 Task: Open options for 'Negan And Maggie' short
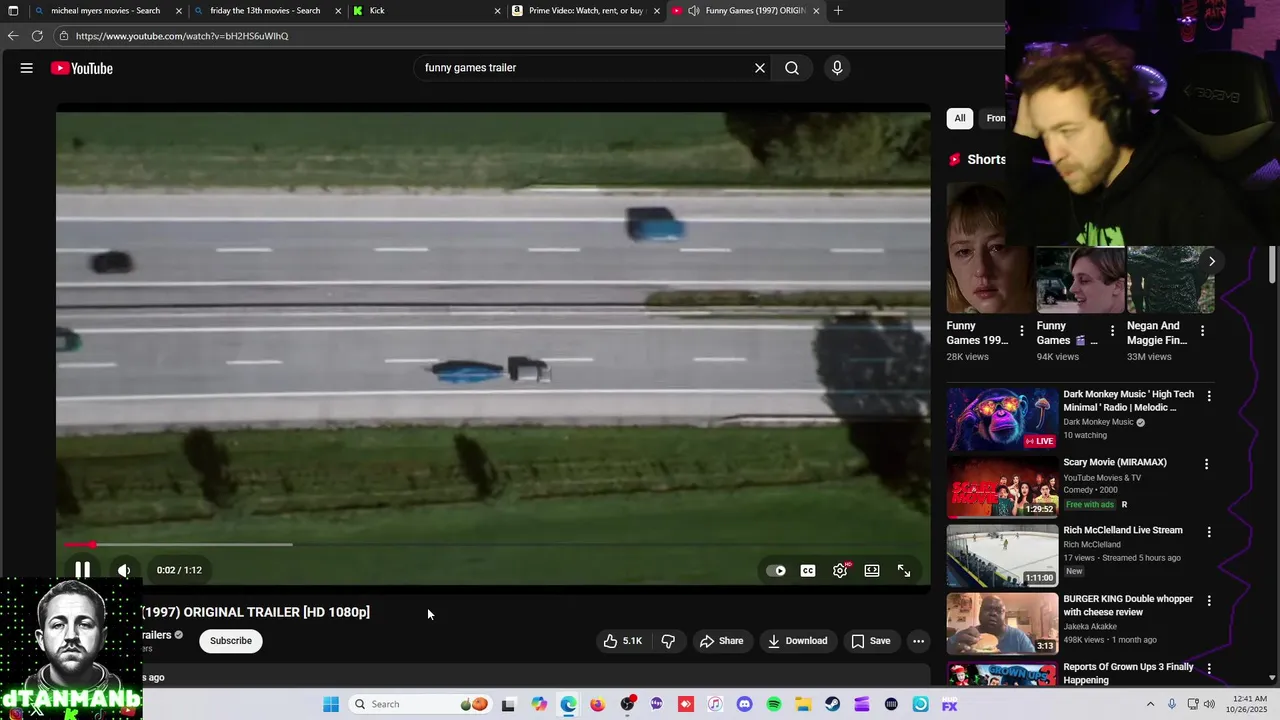pyautogui.click(x=1202, y=331)
